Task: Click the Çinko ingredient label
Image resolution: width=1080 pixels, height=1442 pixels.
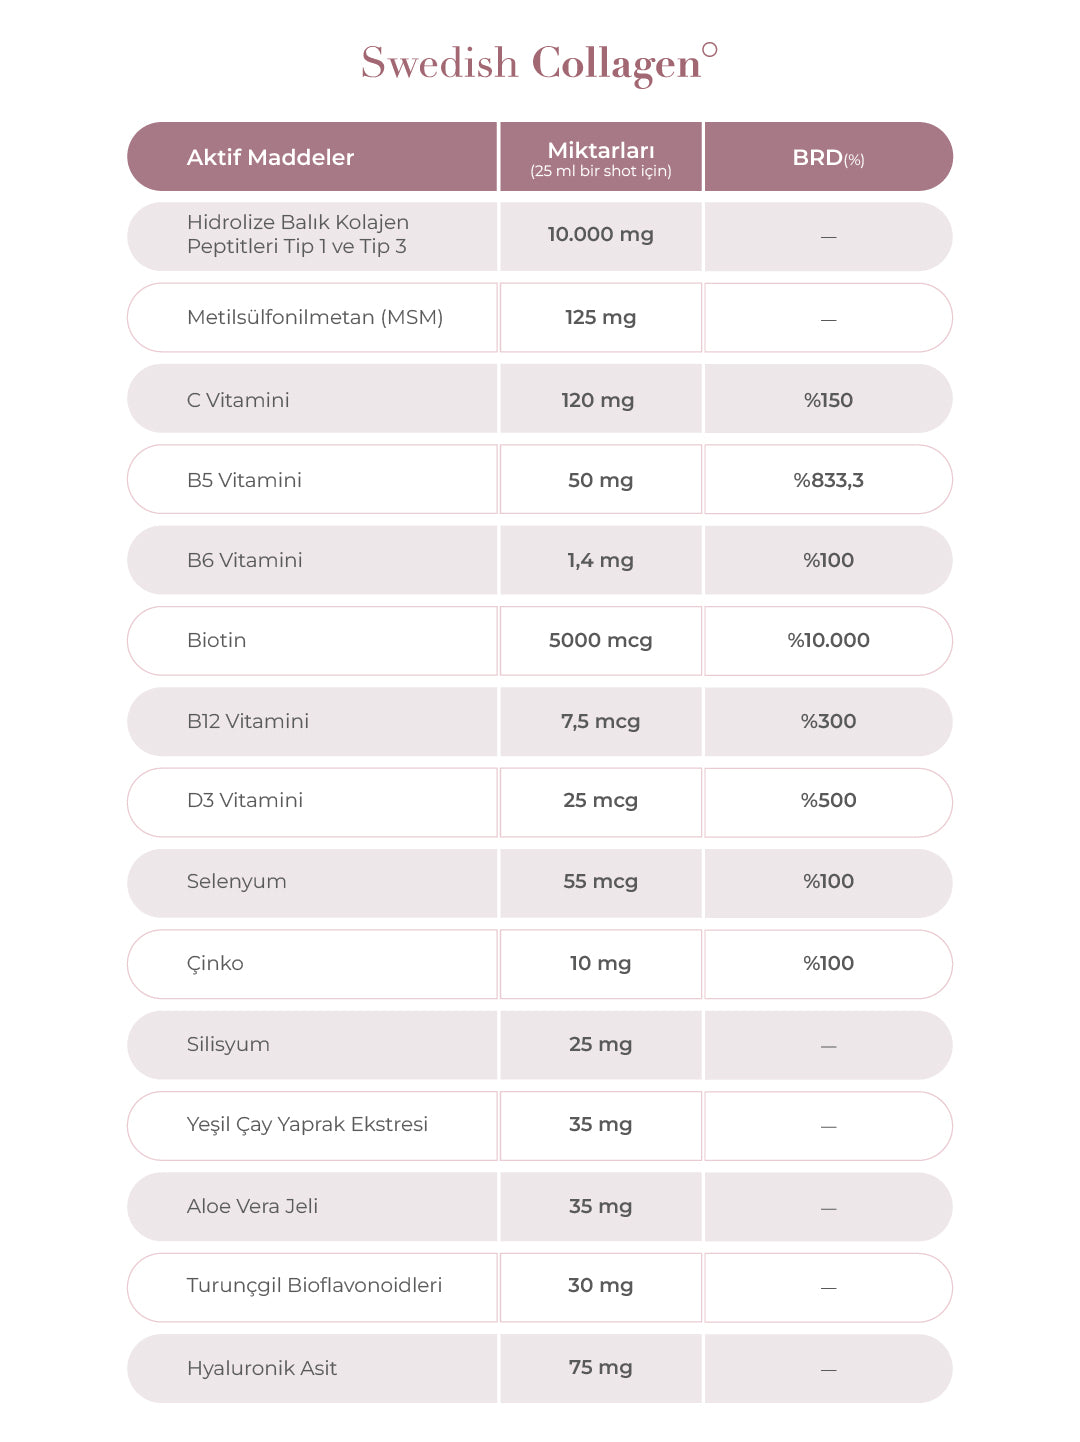Action: coord(215,964)
